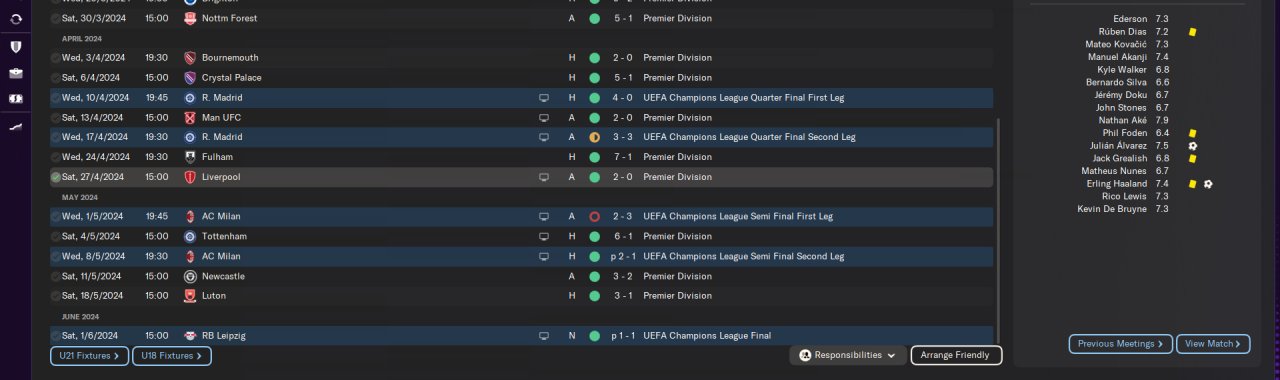This screenshot has width=1280, height=380.
Task: Click the AC Milan badge on 1/5/2024
Action: (x=190, y=216)
